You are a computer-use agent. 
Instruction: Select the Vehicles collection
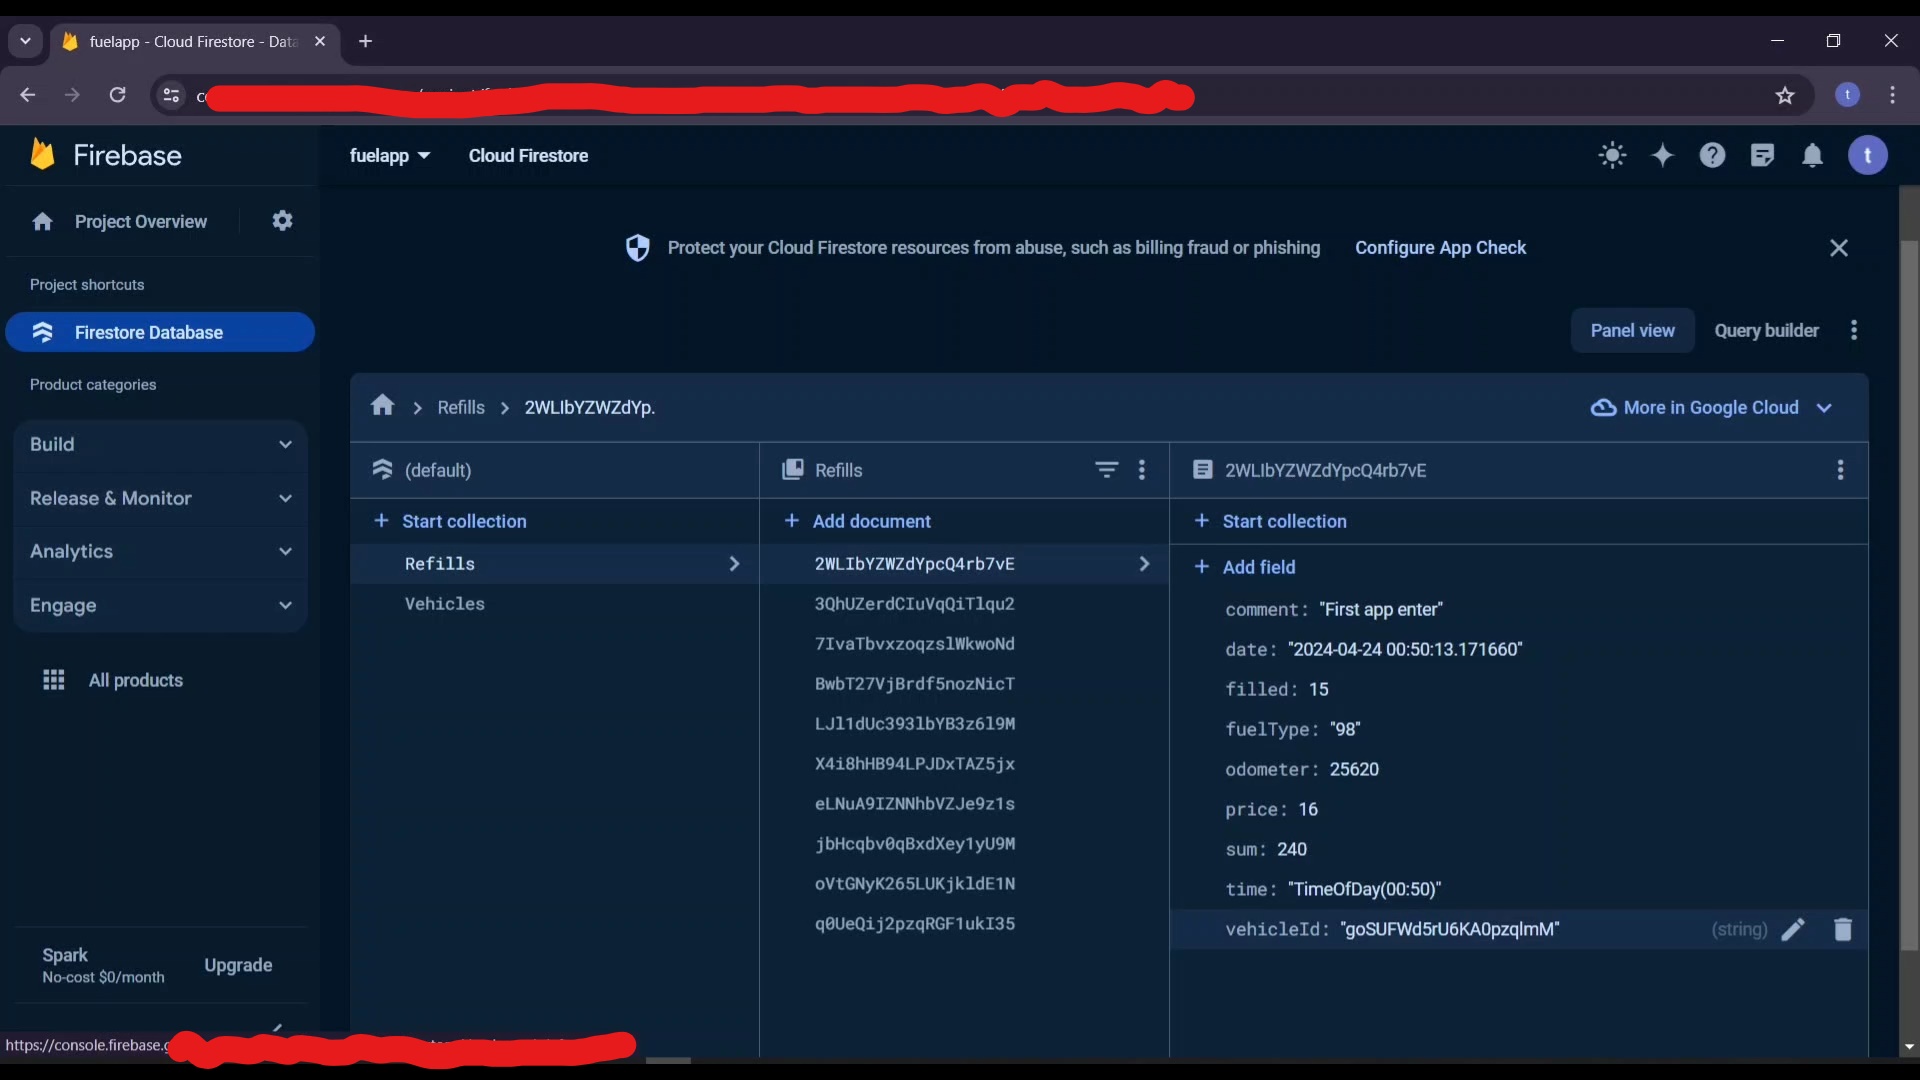pos(444,604)
